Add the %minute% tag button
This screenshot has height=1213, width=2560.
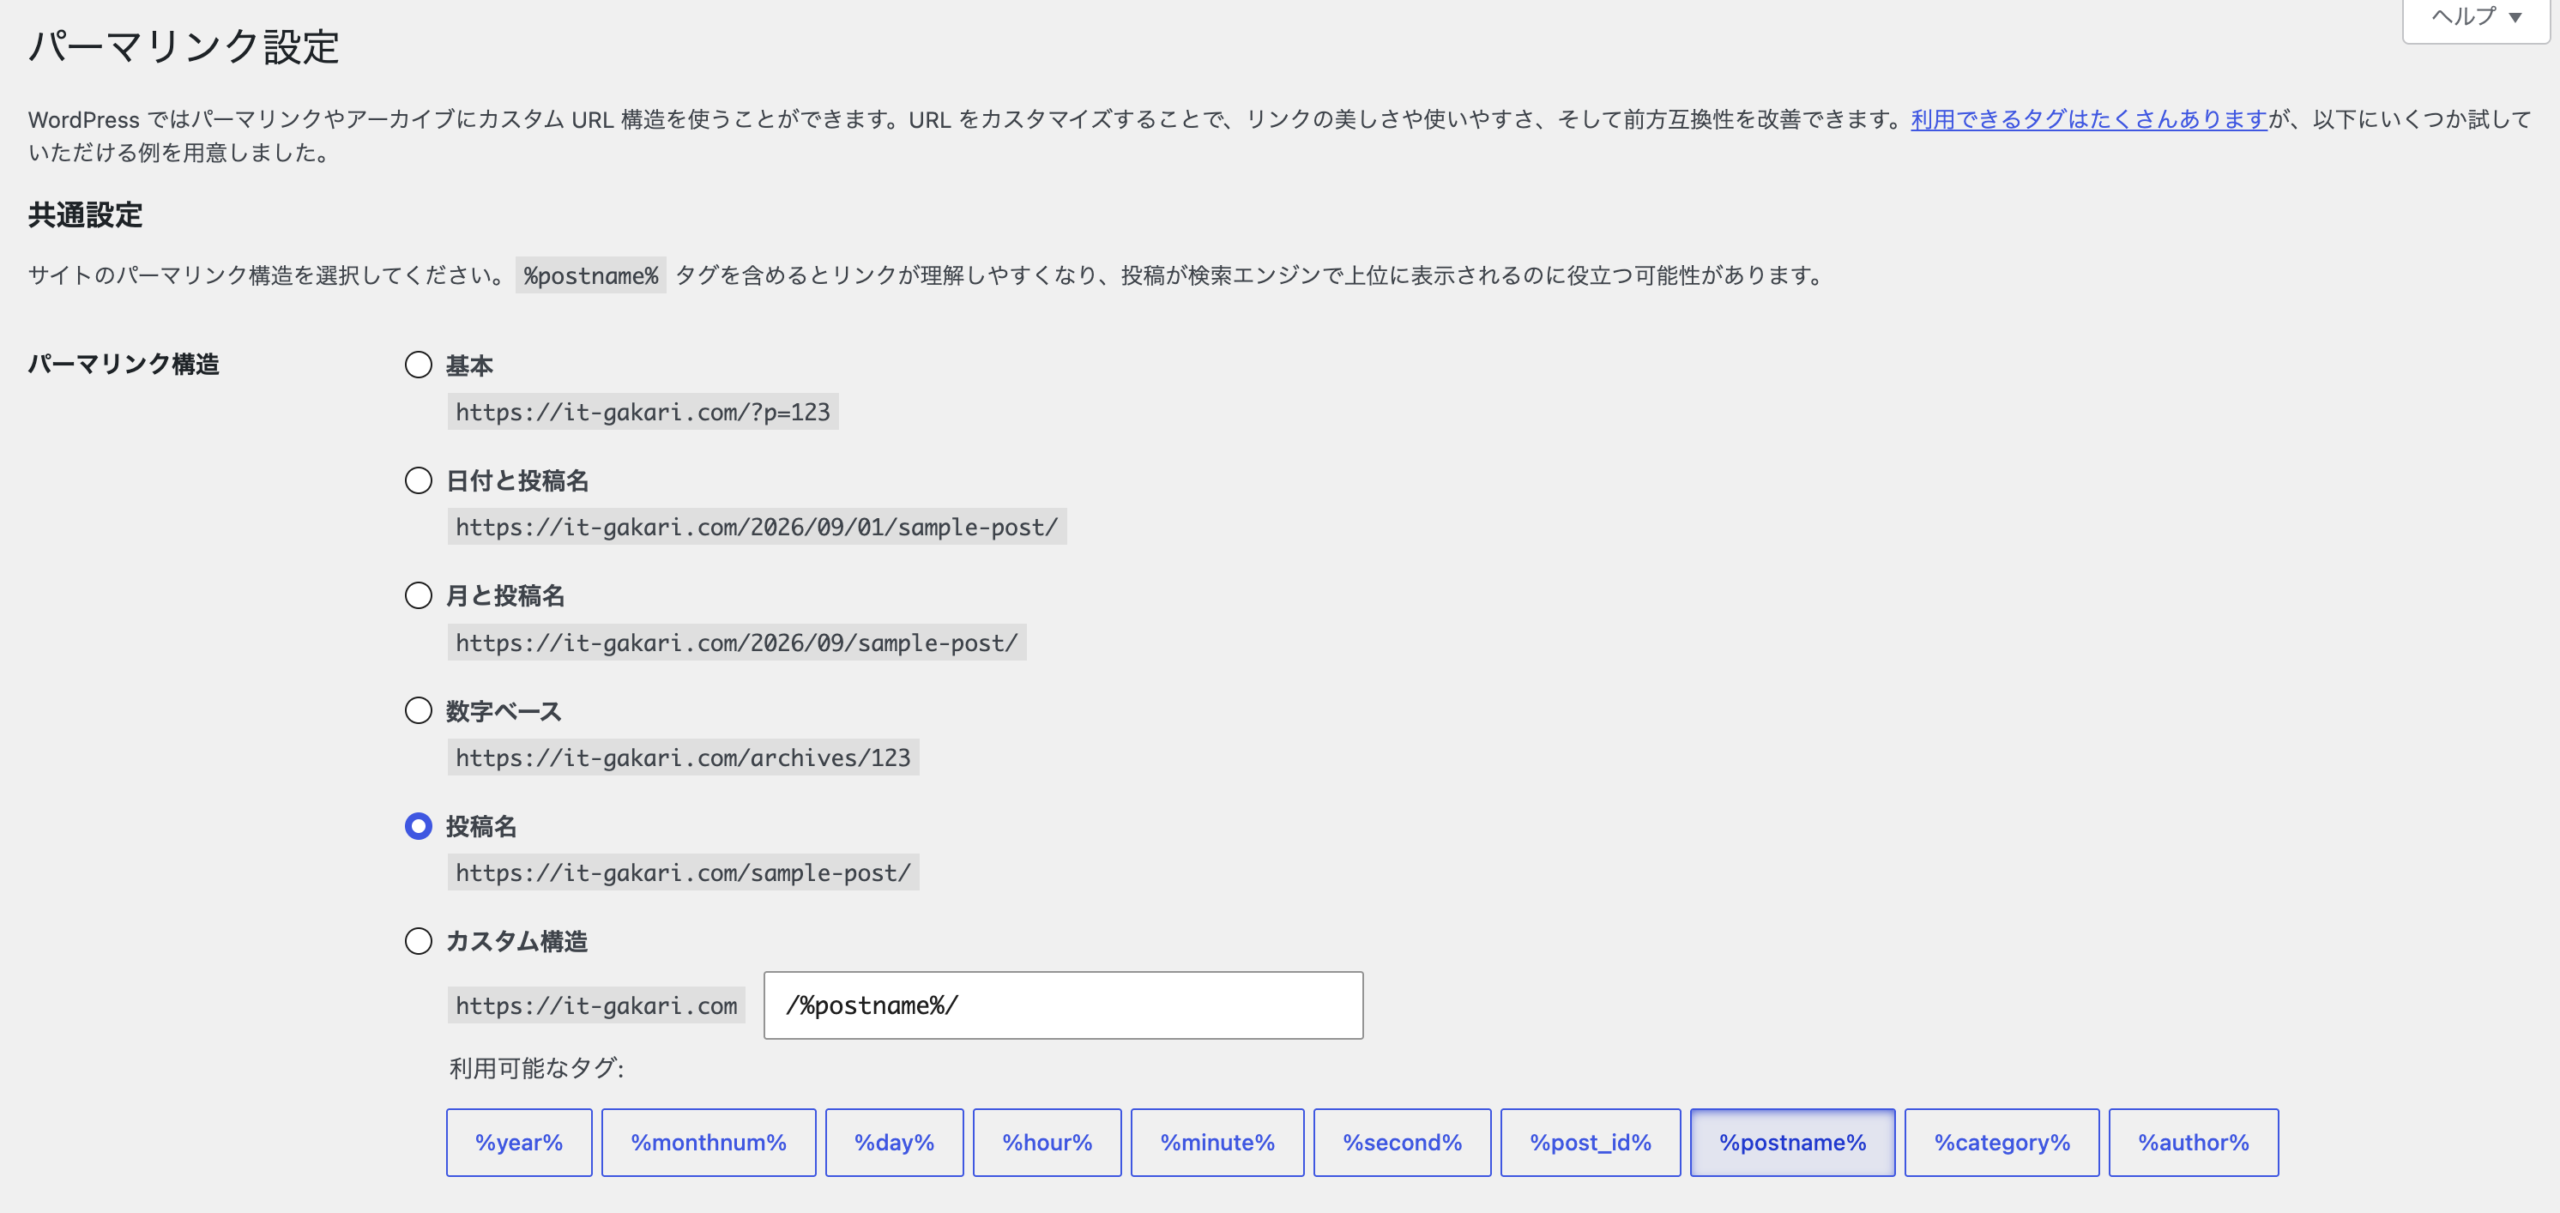(1218, 1142)
